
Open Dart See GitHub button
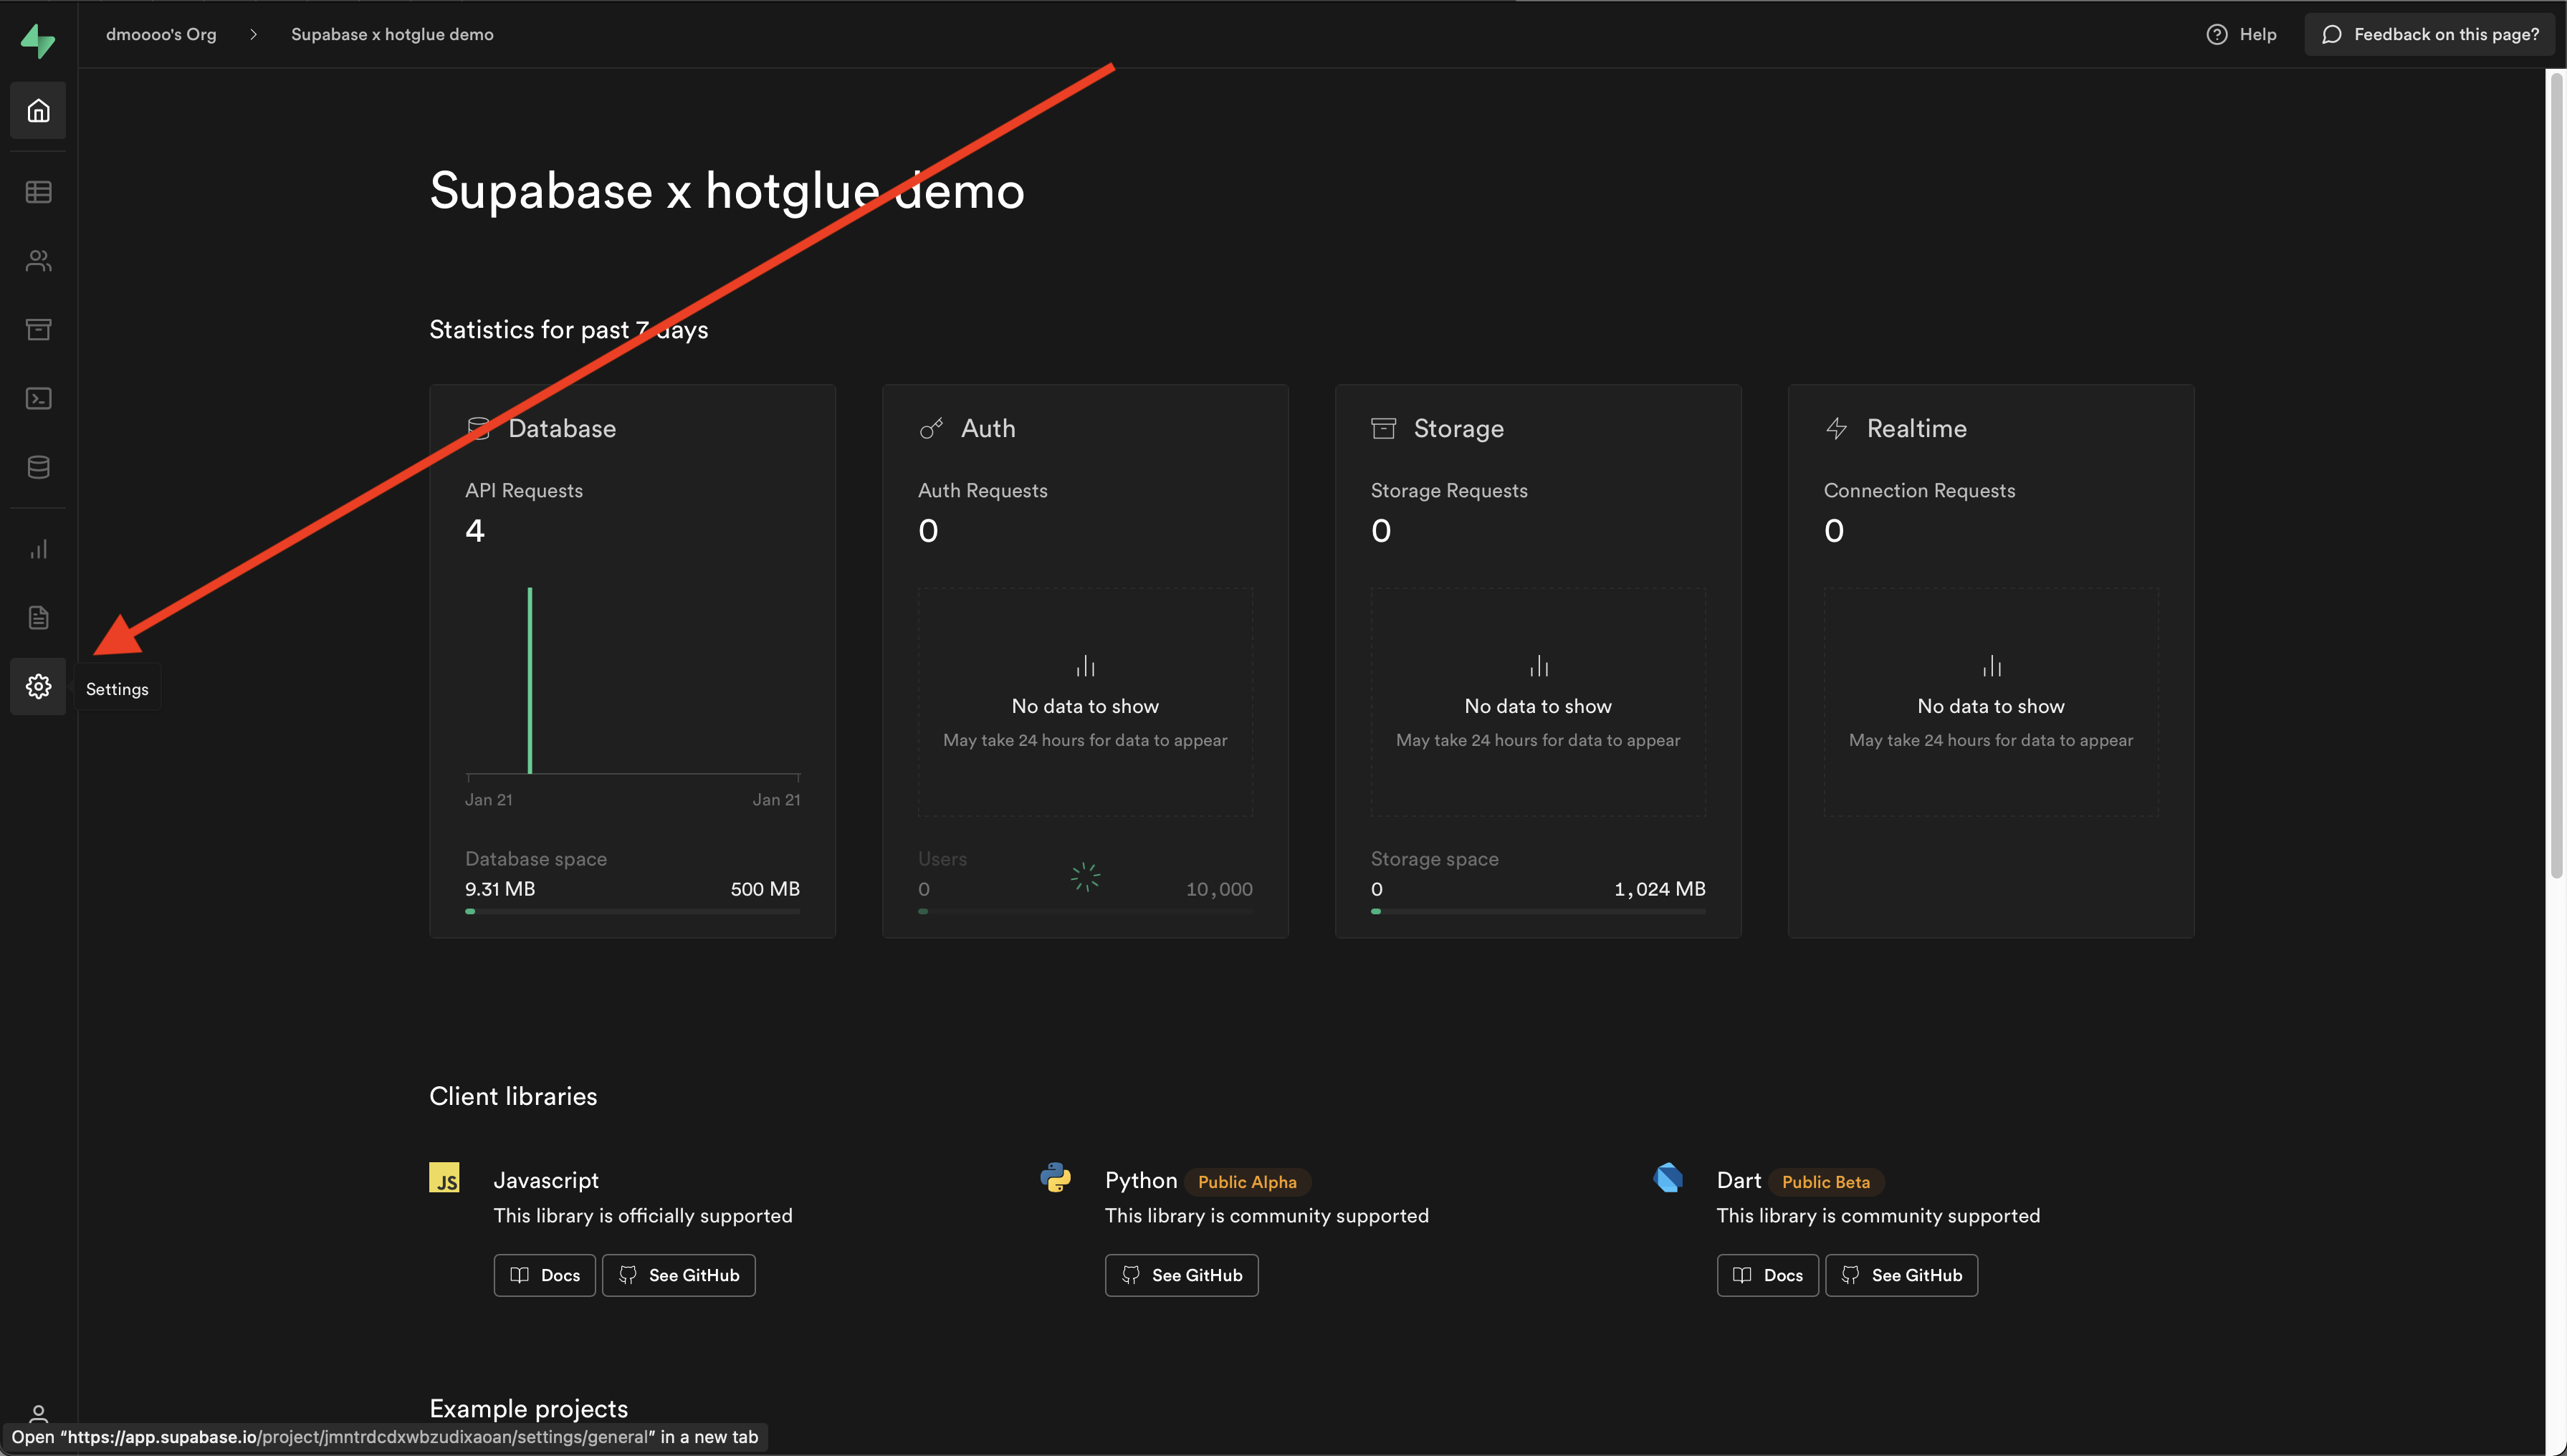pyautogui.click(x=1901, y=1275)
